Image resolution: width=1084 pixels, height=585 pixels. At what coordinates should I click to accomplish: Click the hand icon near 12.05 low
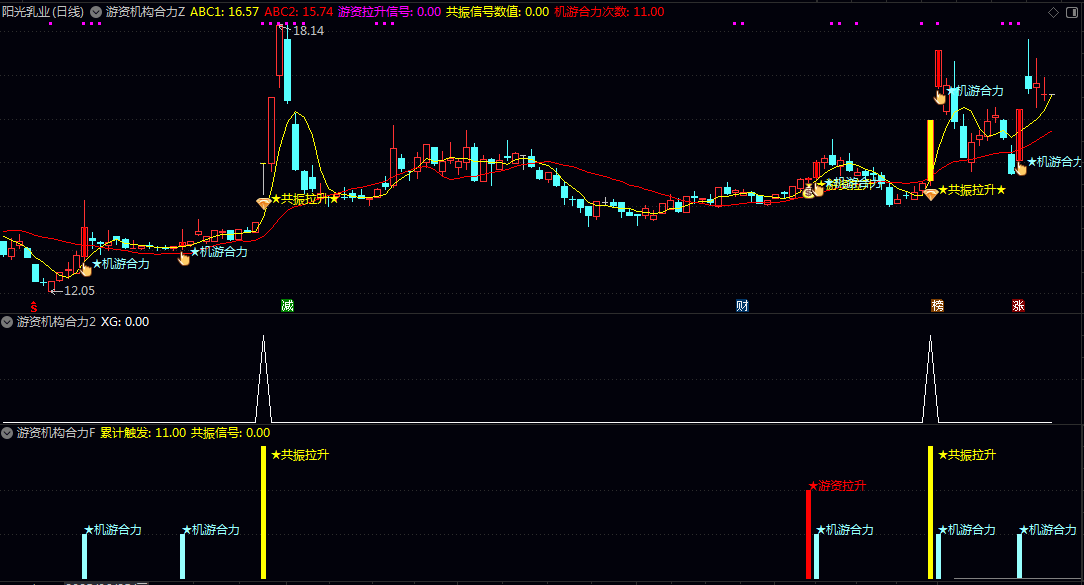tap(86, 269)
